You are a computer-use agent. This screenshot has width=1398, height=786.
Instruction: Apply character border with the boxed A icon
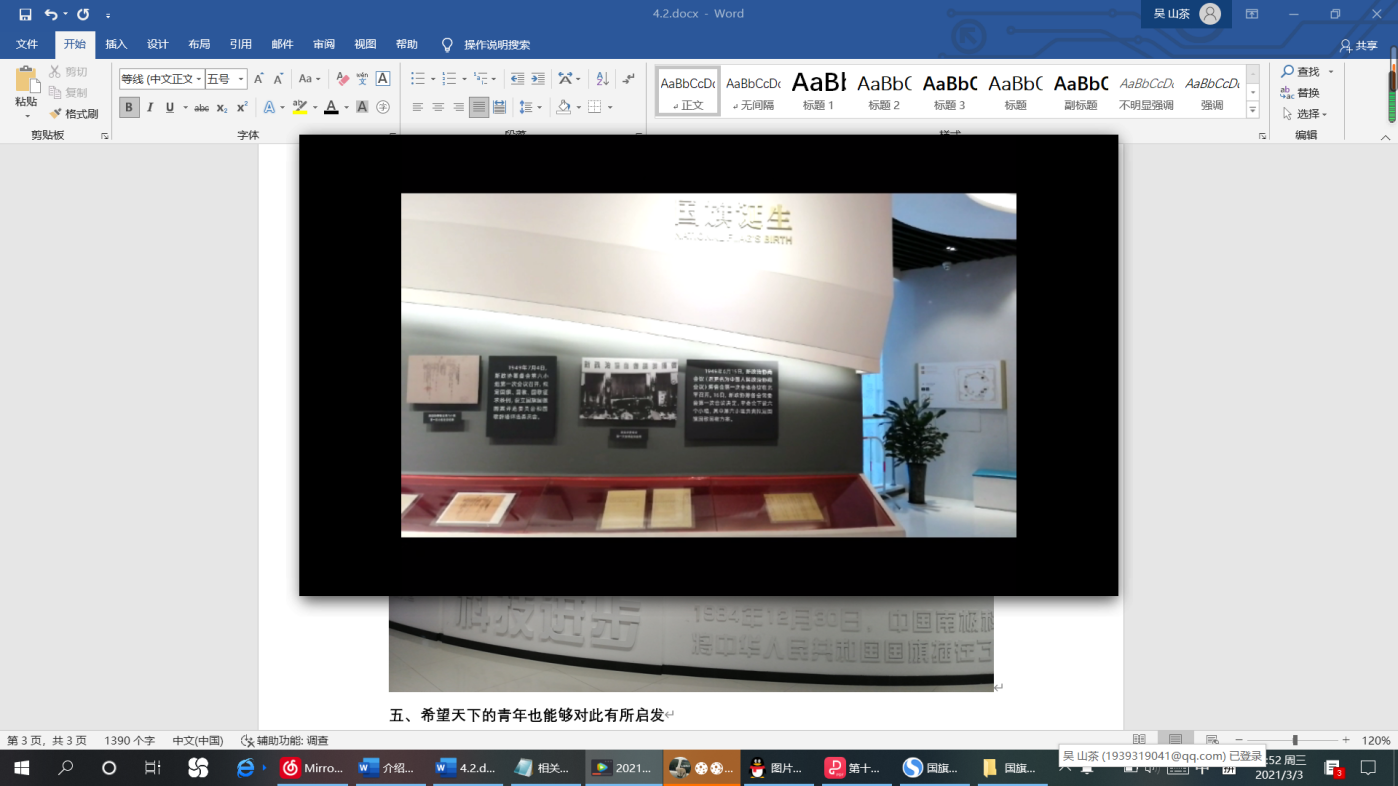tap(382, 79)
